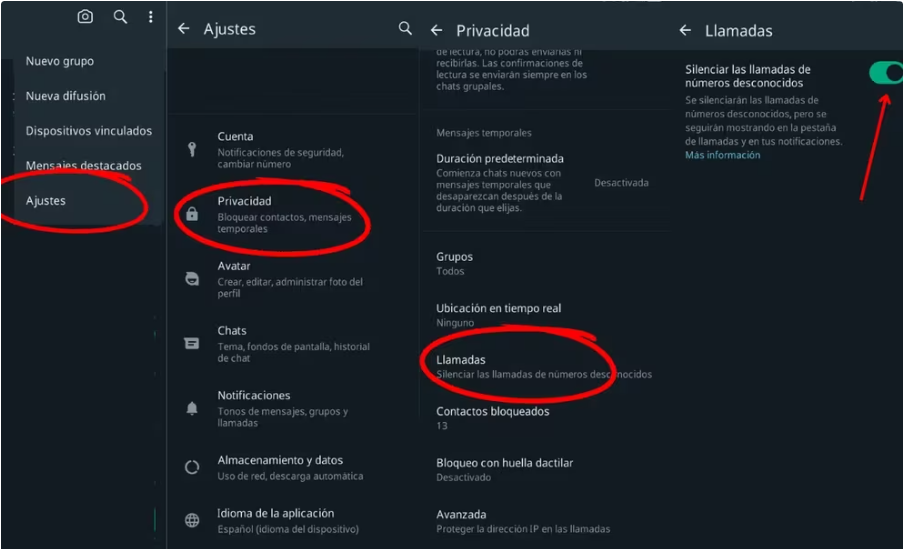This screenshot has width=904, height=549.
Task: Choose Nuevo grupo in the menu
Action: click(x=60, y=61)
